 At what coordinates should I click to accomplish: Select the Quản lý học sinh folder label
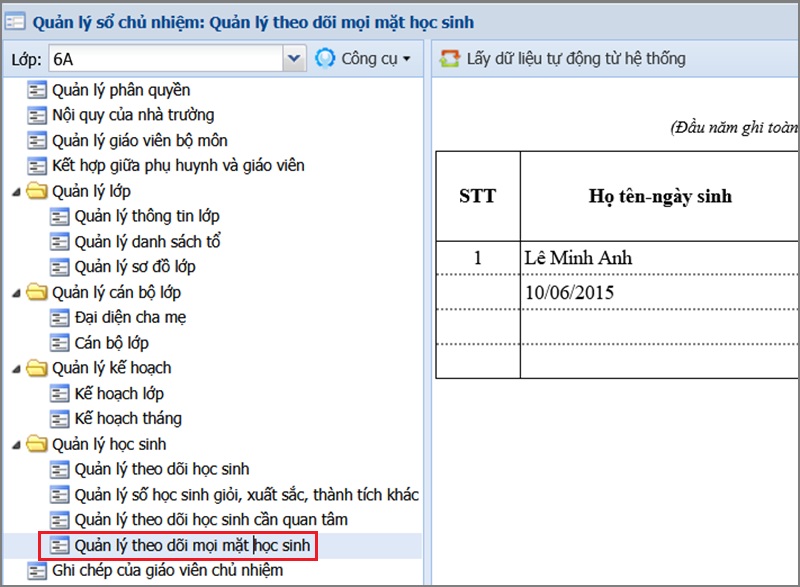[109, 444]
